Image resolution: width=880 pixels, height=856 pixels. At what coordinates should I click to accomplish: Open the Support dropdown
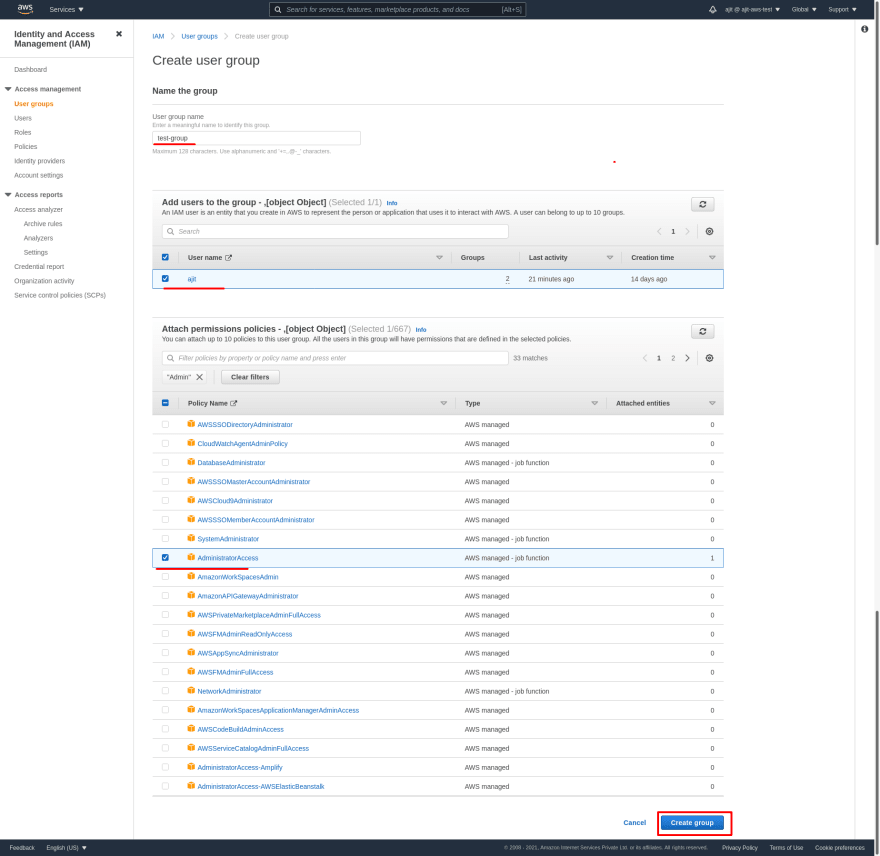(842, 10)
